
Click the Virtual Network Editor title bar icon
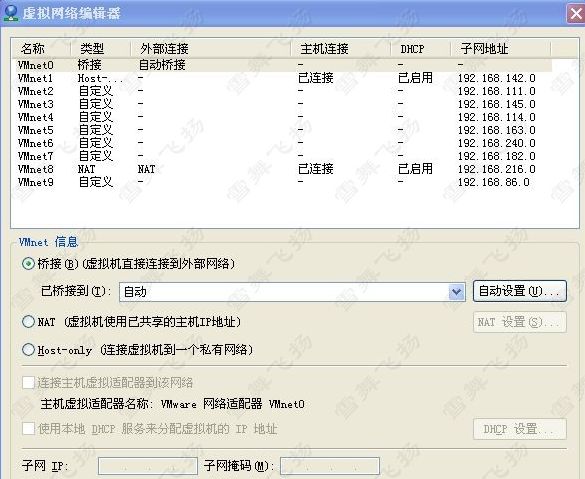tap(10, 13)
